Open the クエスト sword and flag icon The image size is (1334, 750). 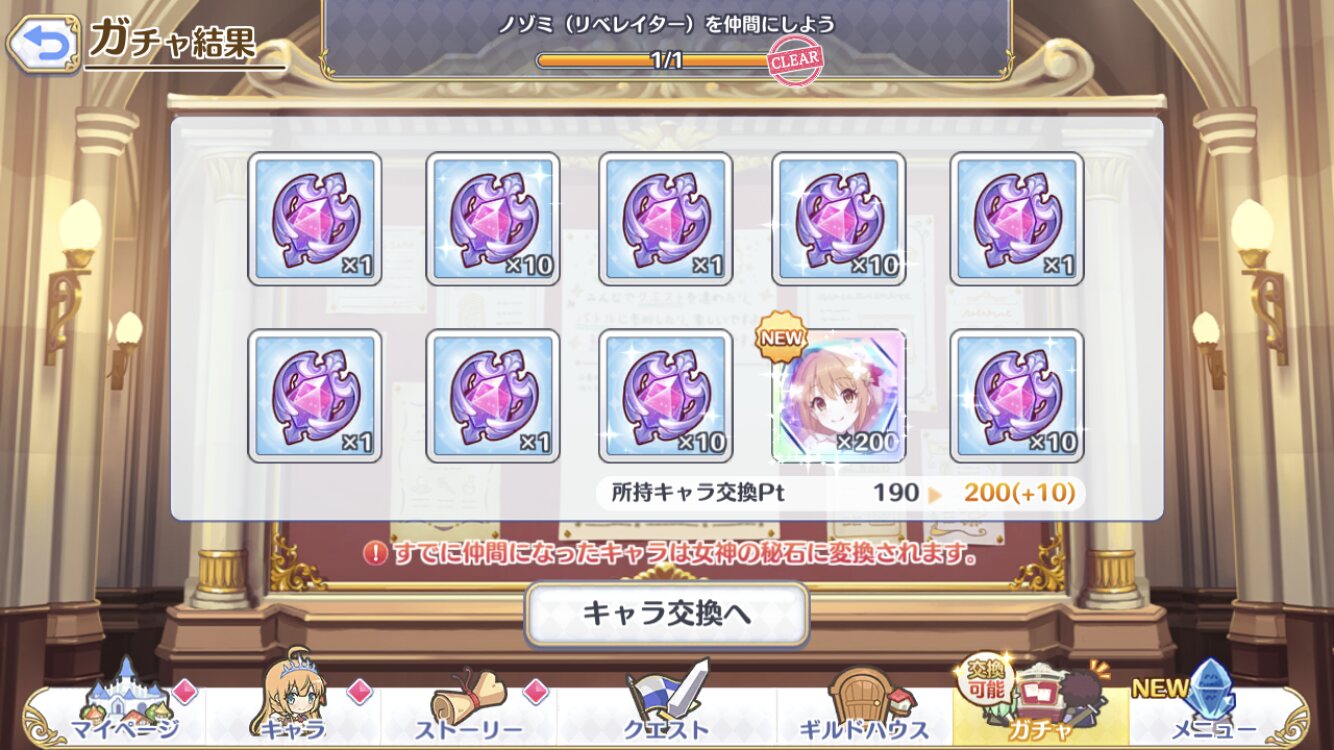tap(666, 700)
